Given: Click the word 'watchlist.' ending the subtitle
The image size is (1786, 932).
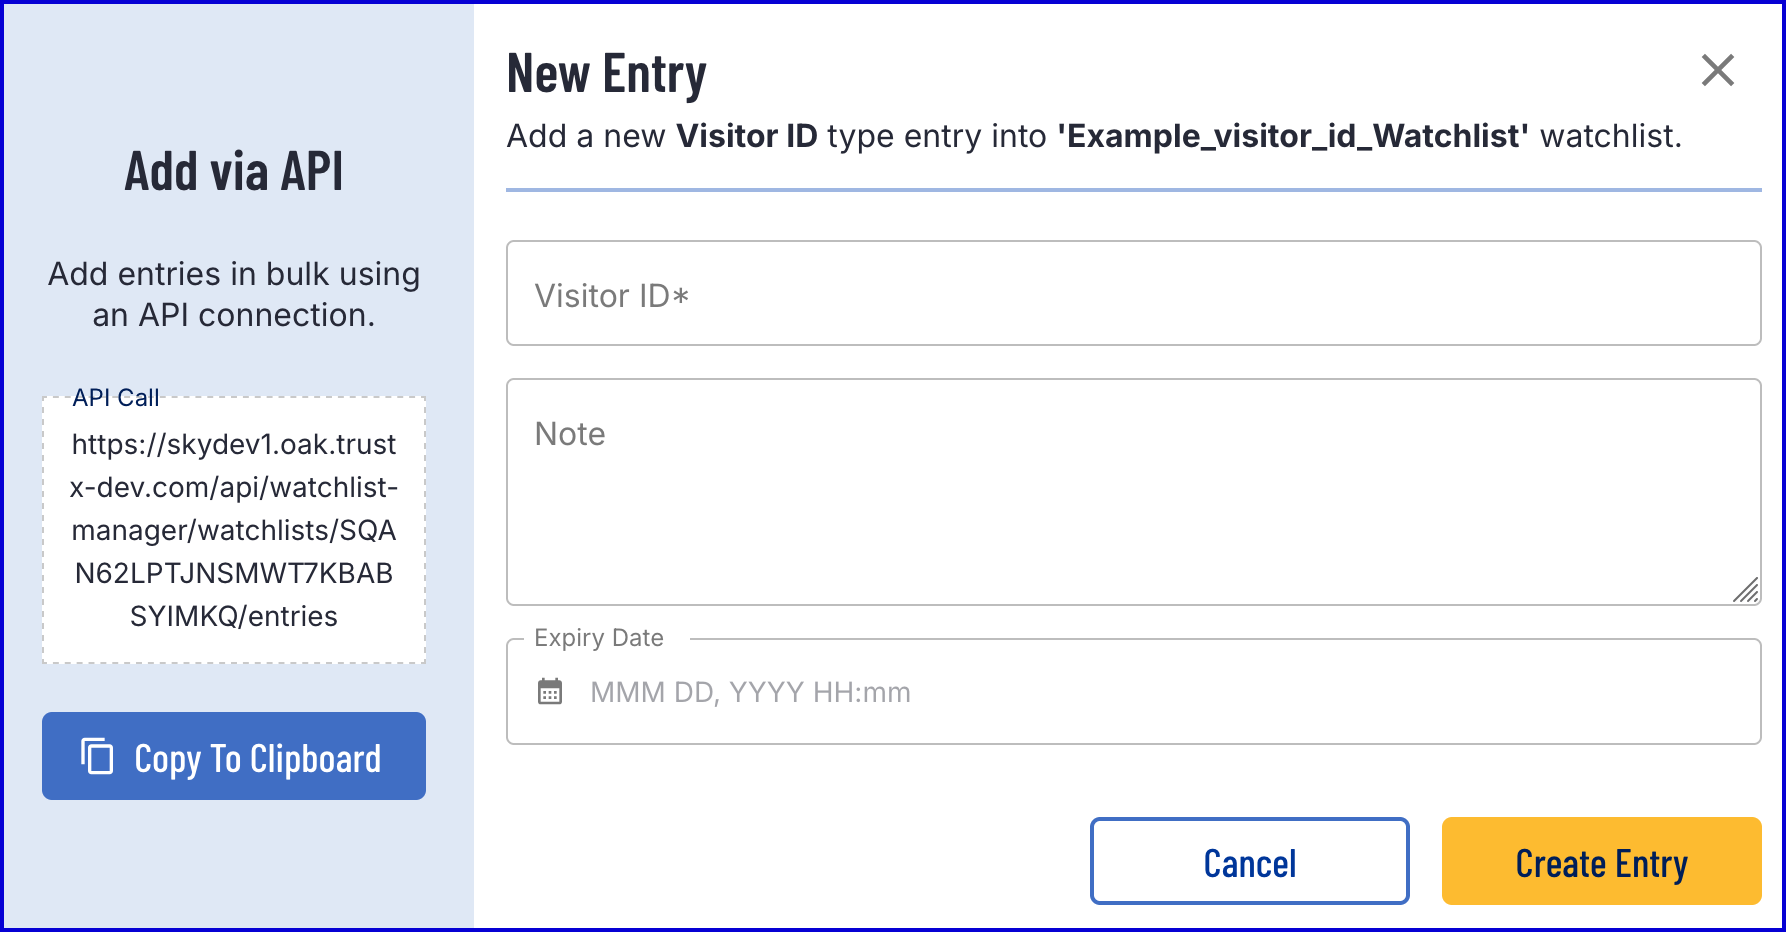Looking at the screenshot, I should 1610,136.
